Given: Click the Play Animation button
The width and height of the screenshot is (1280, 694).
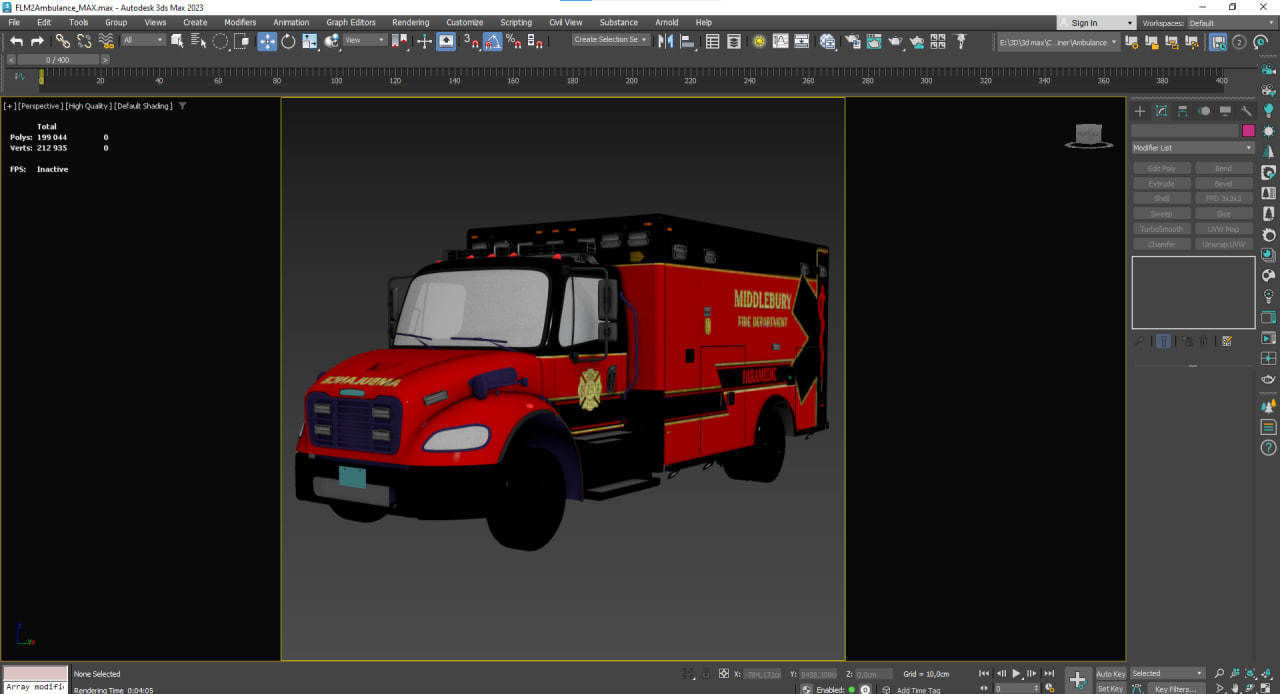Looking at the screenshot, I should 1016,674.
